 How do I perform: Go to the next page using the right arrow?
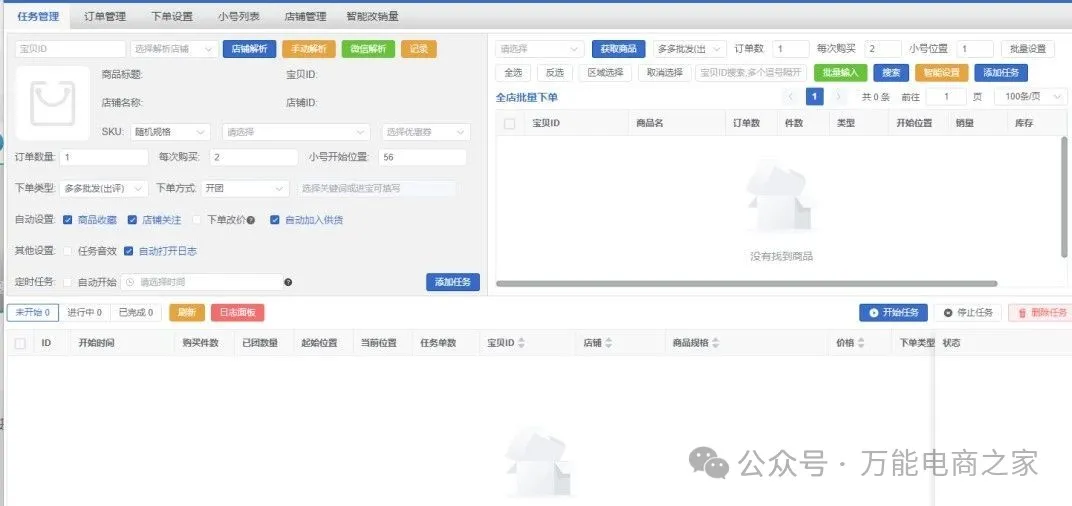tap(838, 97)
